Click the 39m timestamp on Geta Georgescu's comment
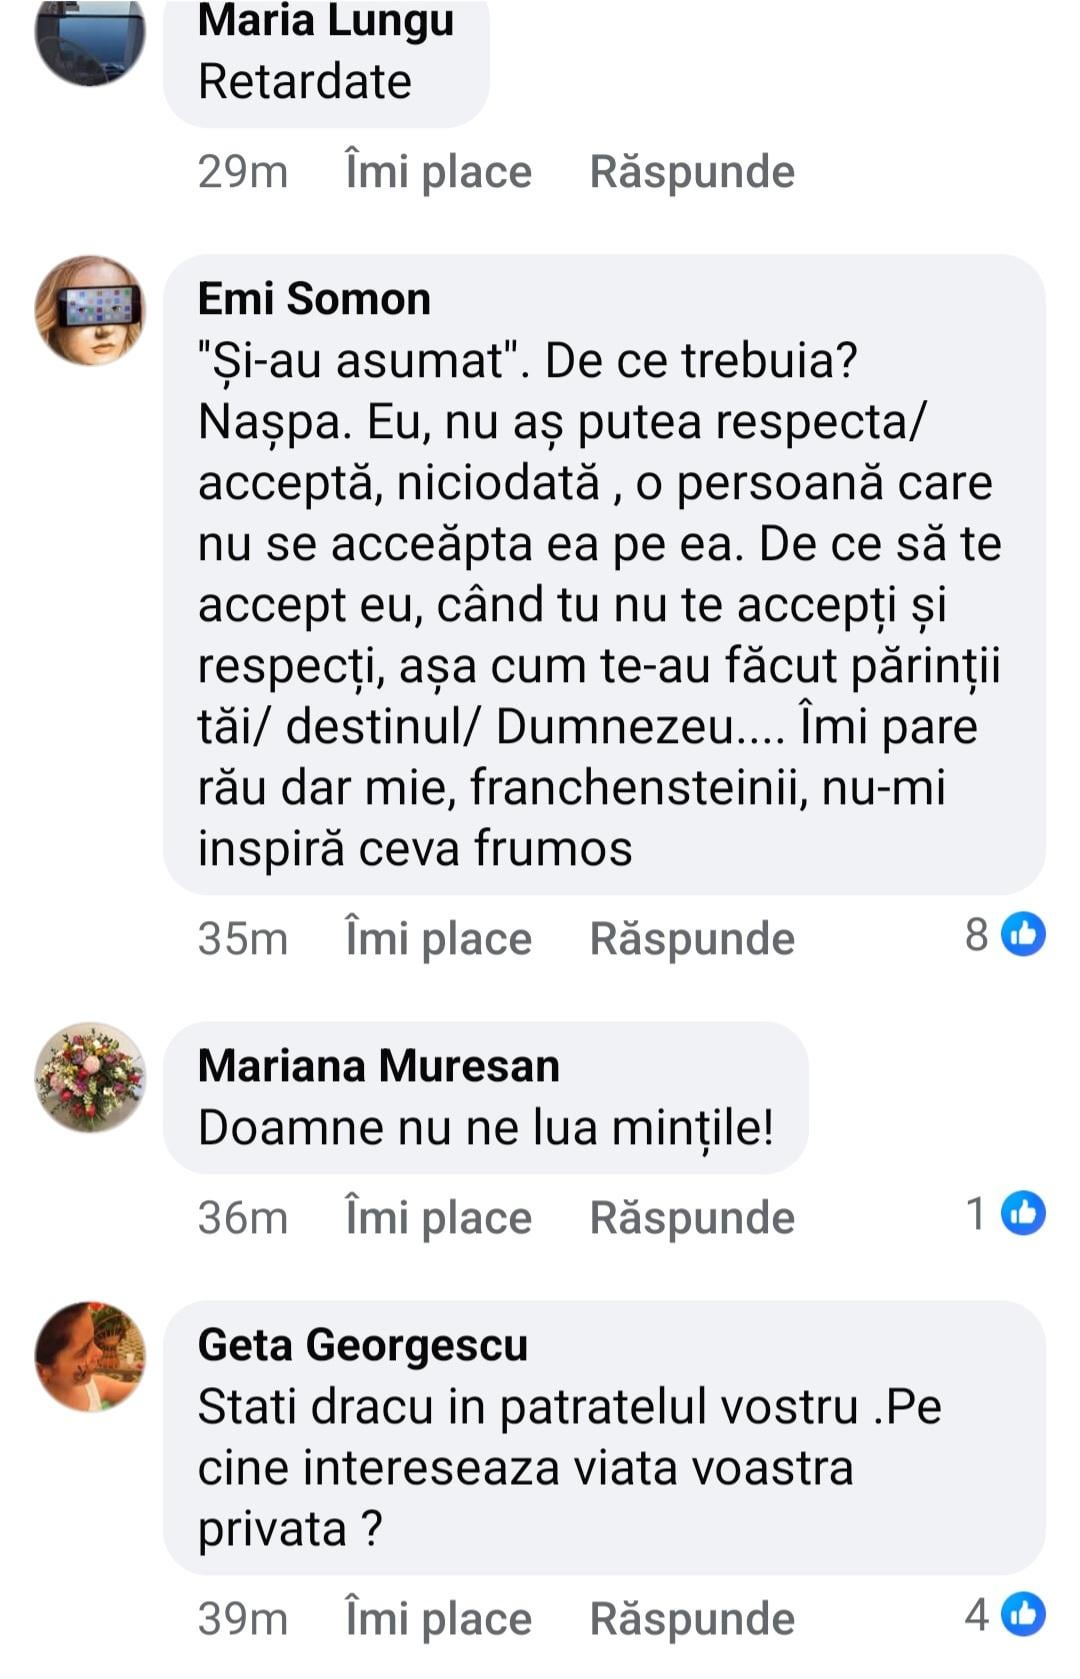The height and width of the screenshot is (1679, 1080). click(x=242, y=1618)
